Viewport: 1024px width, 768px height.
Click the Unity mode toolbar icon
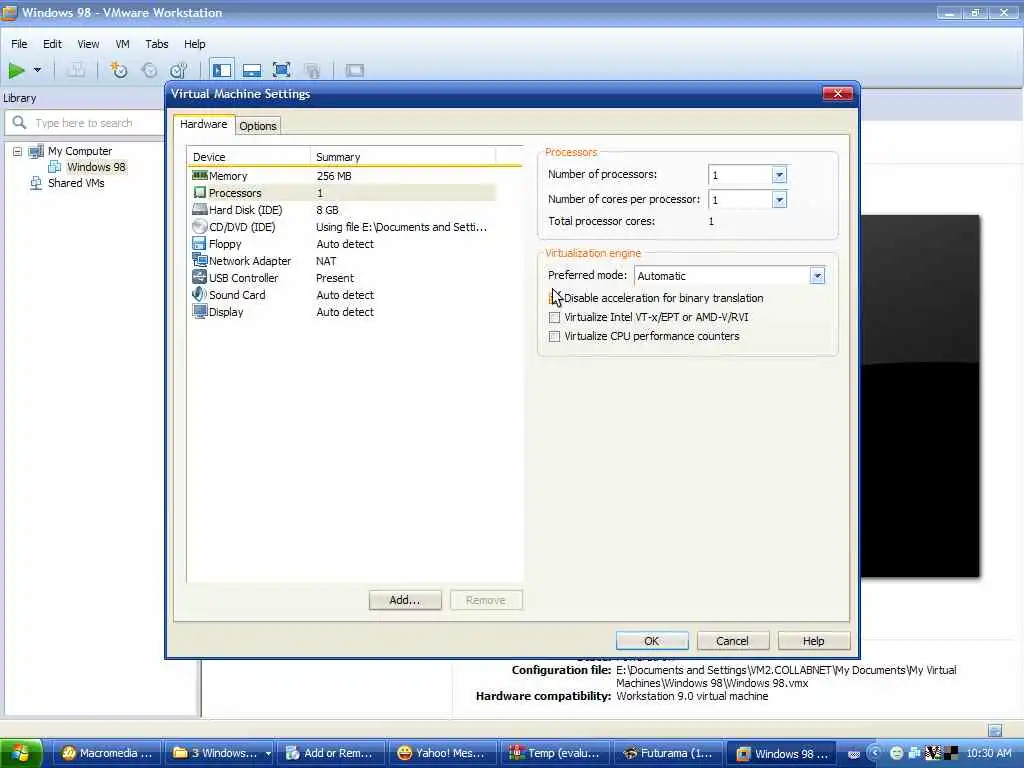312,70
